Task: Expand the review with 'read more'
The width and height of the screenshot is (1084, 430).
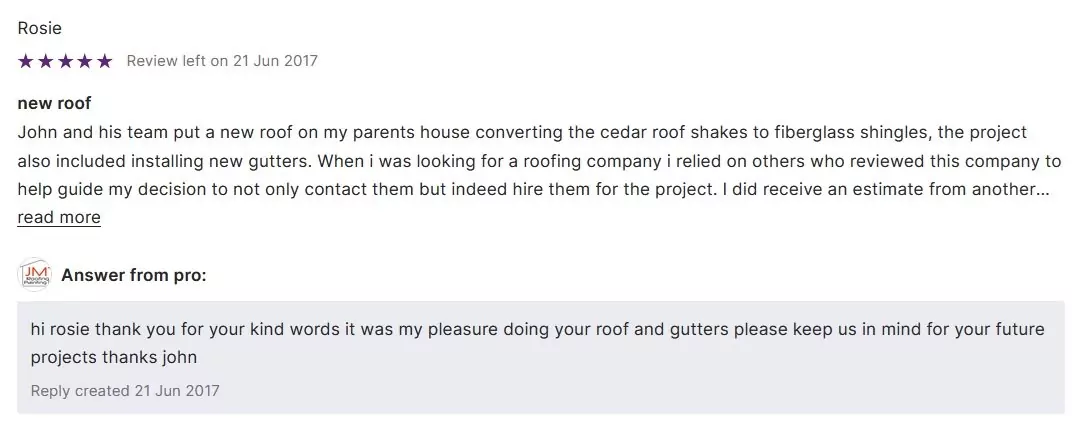Action: [59, 217]
